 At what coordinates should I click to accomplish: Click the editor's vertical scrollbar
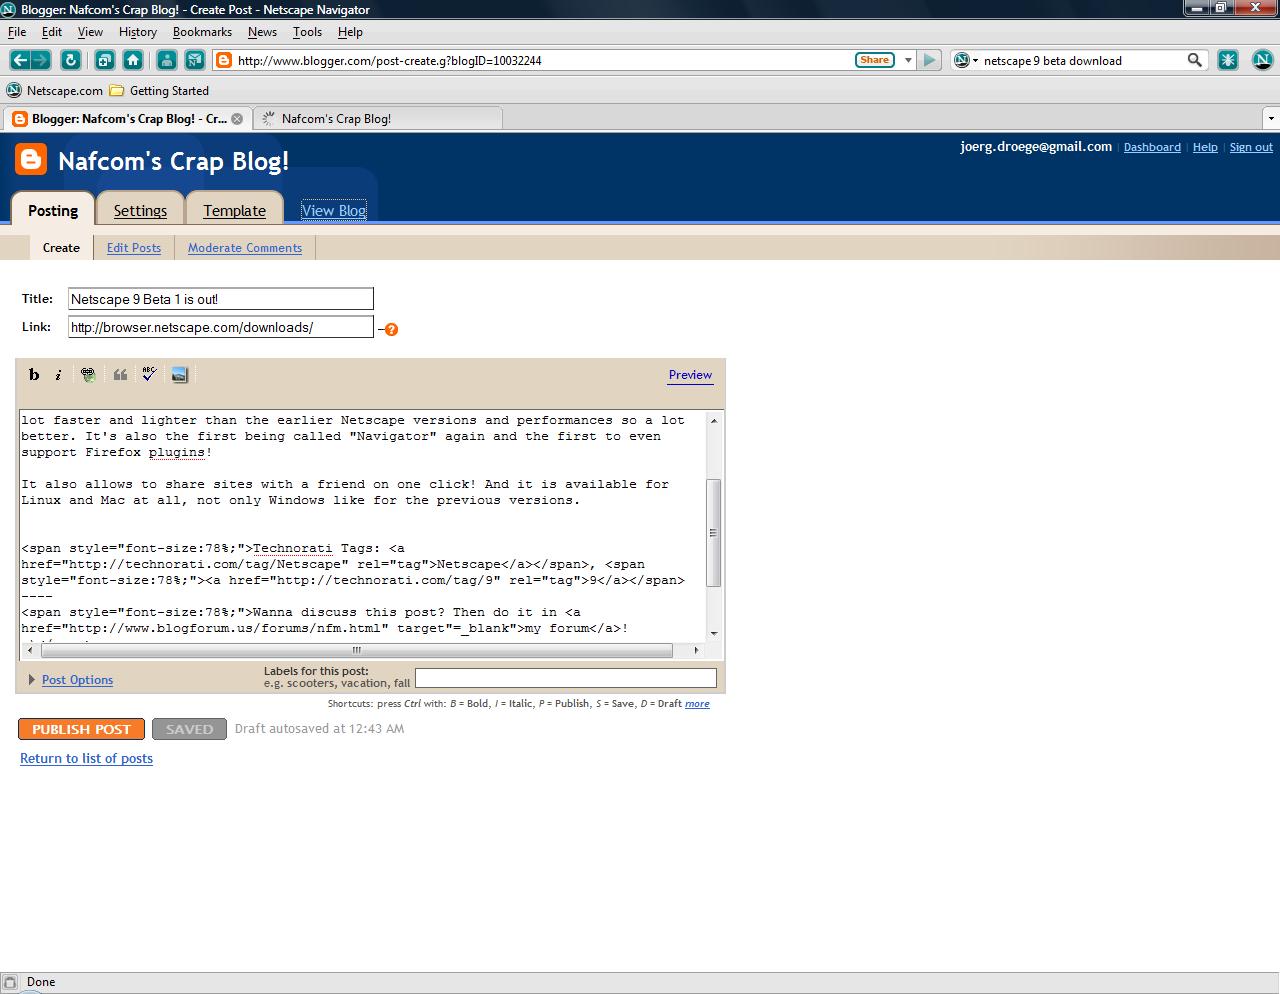pyautogui.click(x=714, y=520)
